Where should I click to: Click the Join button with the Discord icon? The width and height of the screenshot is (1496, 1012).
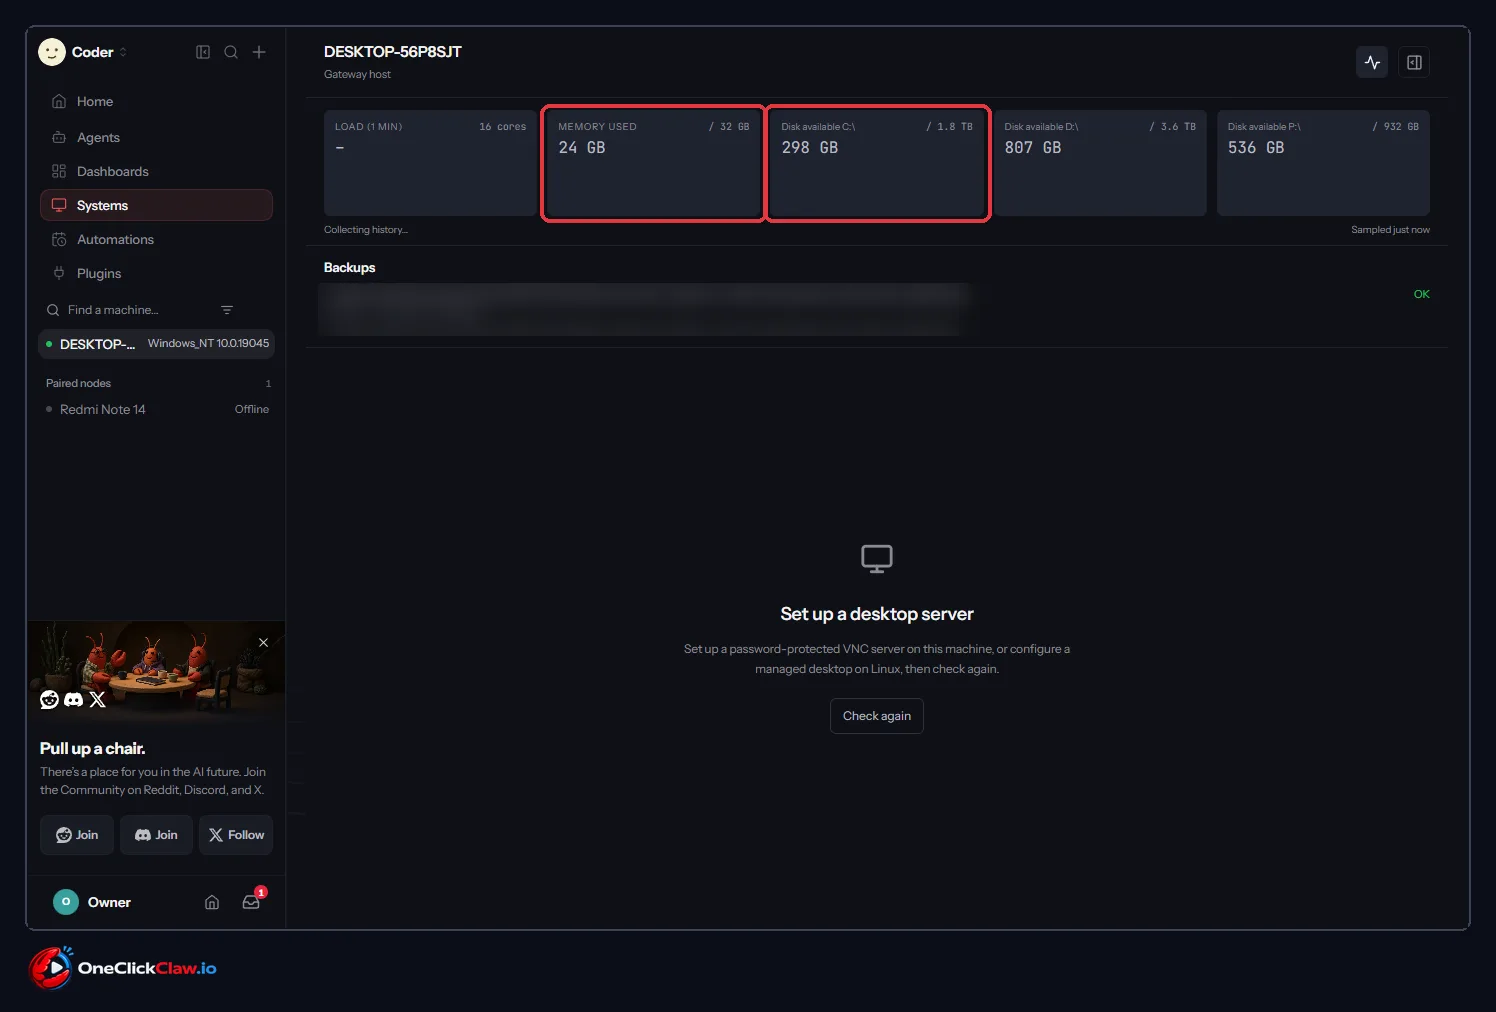156,835
